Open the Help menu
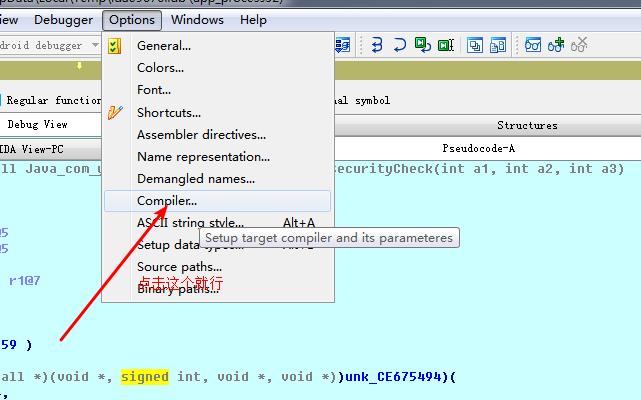 [253, 20]
